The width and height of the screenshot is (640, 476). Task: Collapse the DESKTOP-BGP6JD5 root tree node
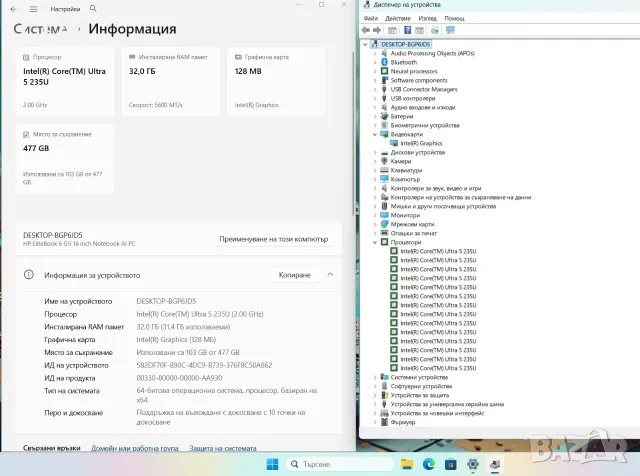click(365, 44)
